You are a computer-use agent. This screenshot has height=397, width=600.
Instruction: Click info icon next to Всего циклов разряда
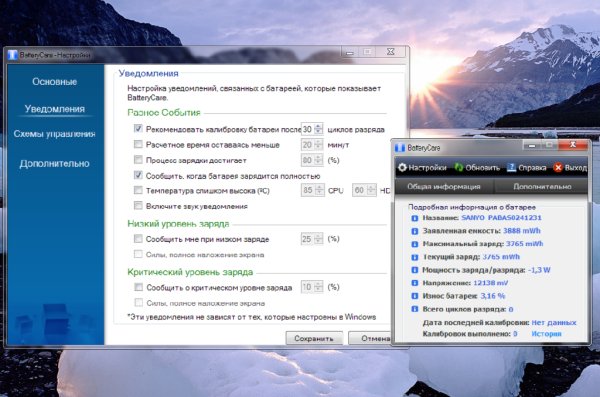point(414,309)
